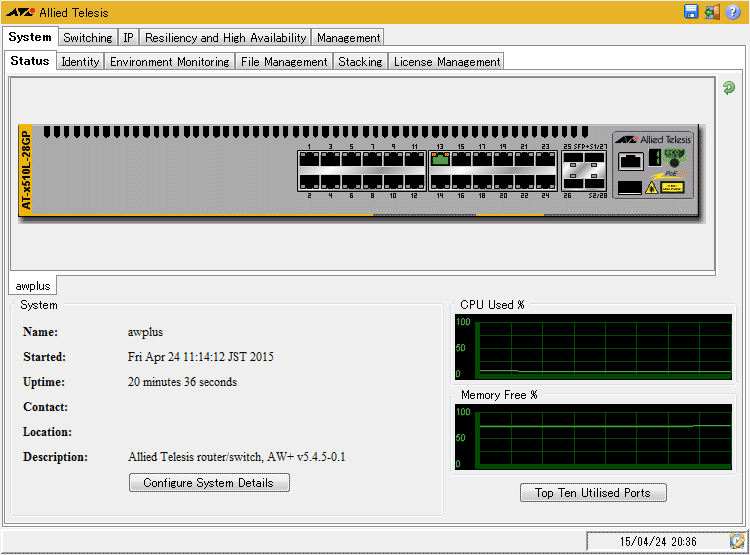750x555 pixels.
Task: Go to the Management tab
Action: [x=348, y=38]
